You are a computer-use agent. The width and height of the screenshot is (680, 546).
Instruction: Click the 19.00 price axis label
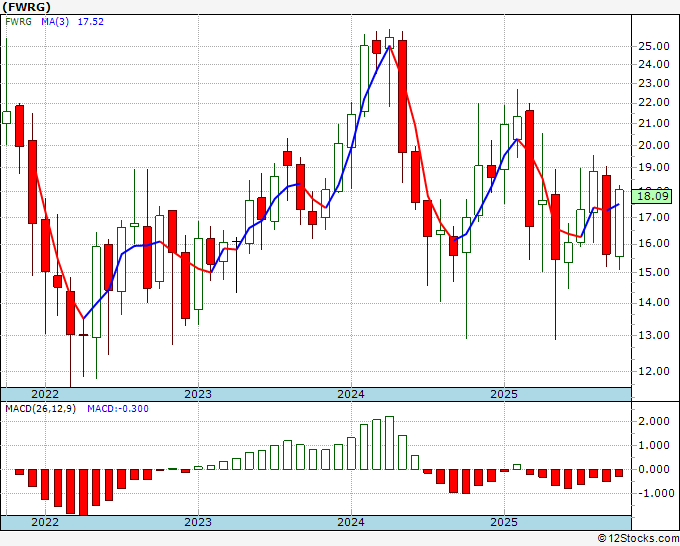pos(654,167)
